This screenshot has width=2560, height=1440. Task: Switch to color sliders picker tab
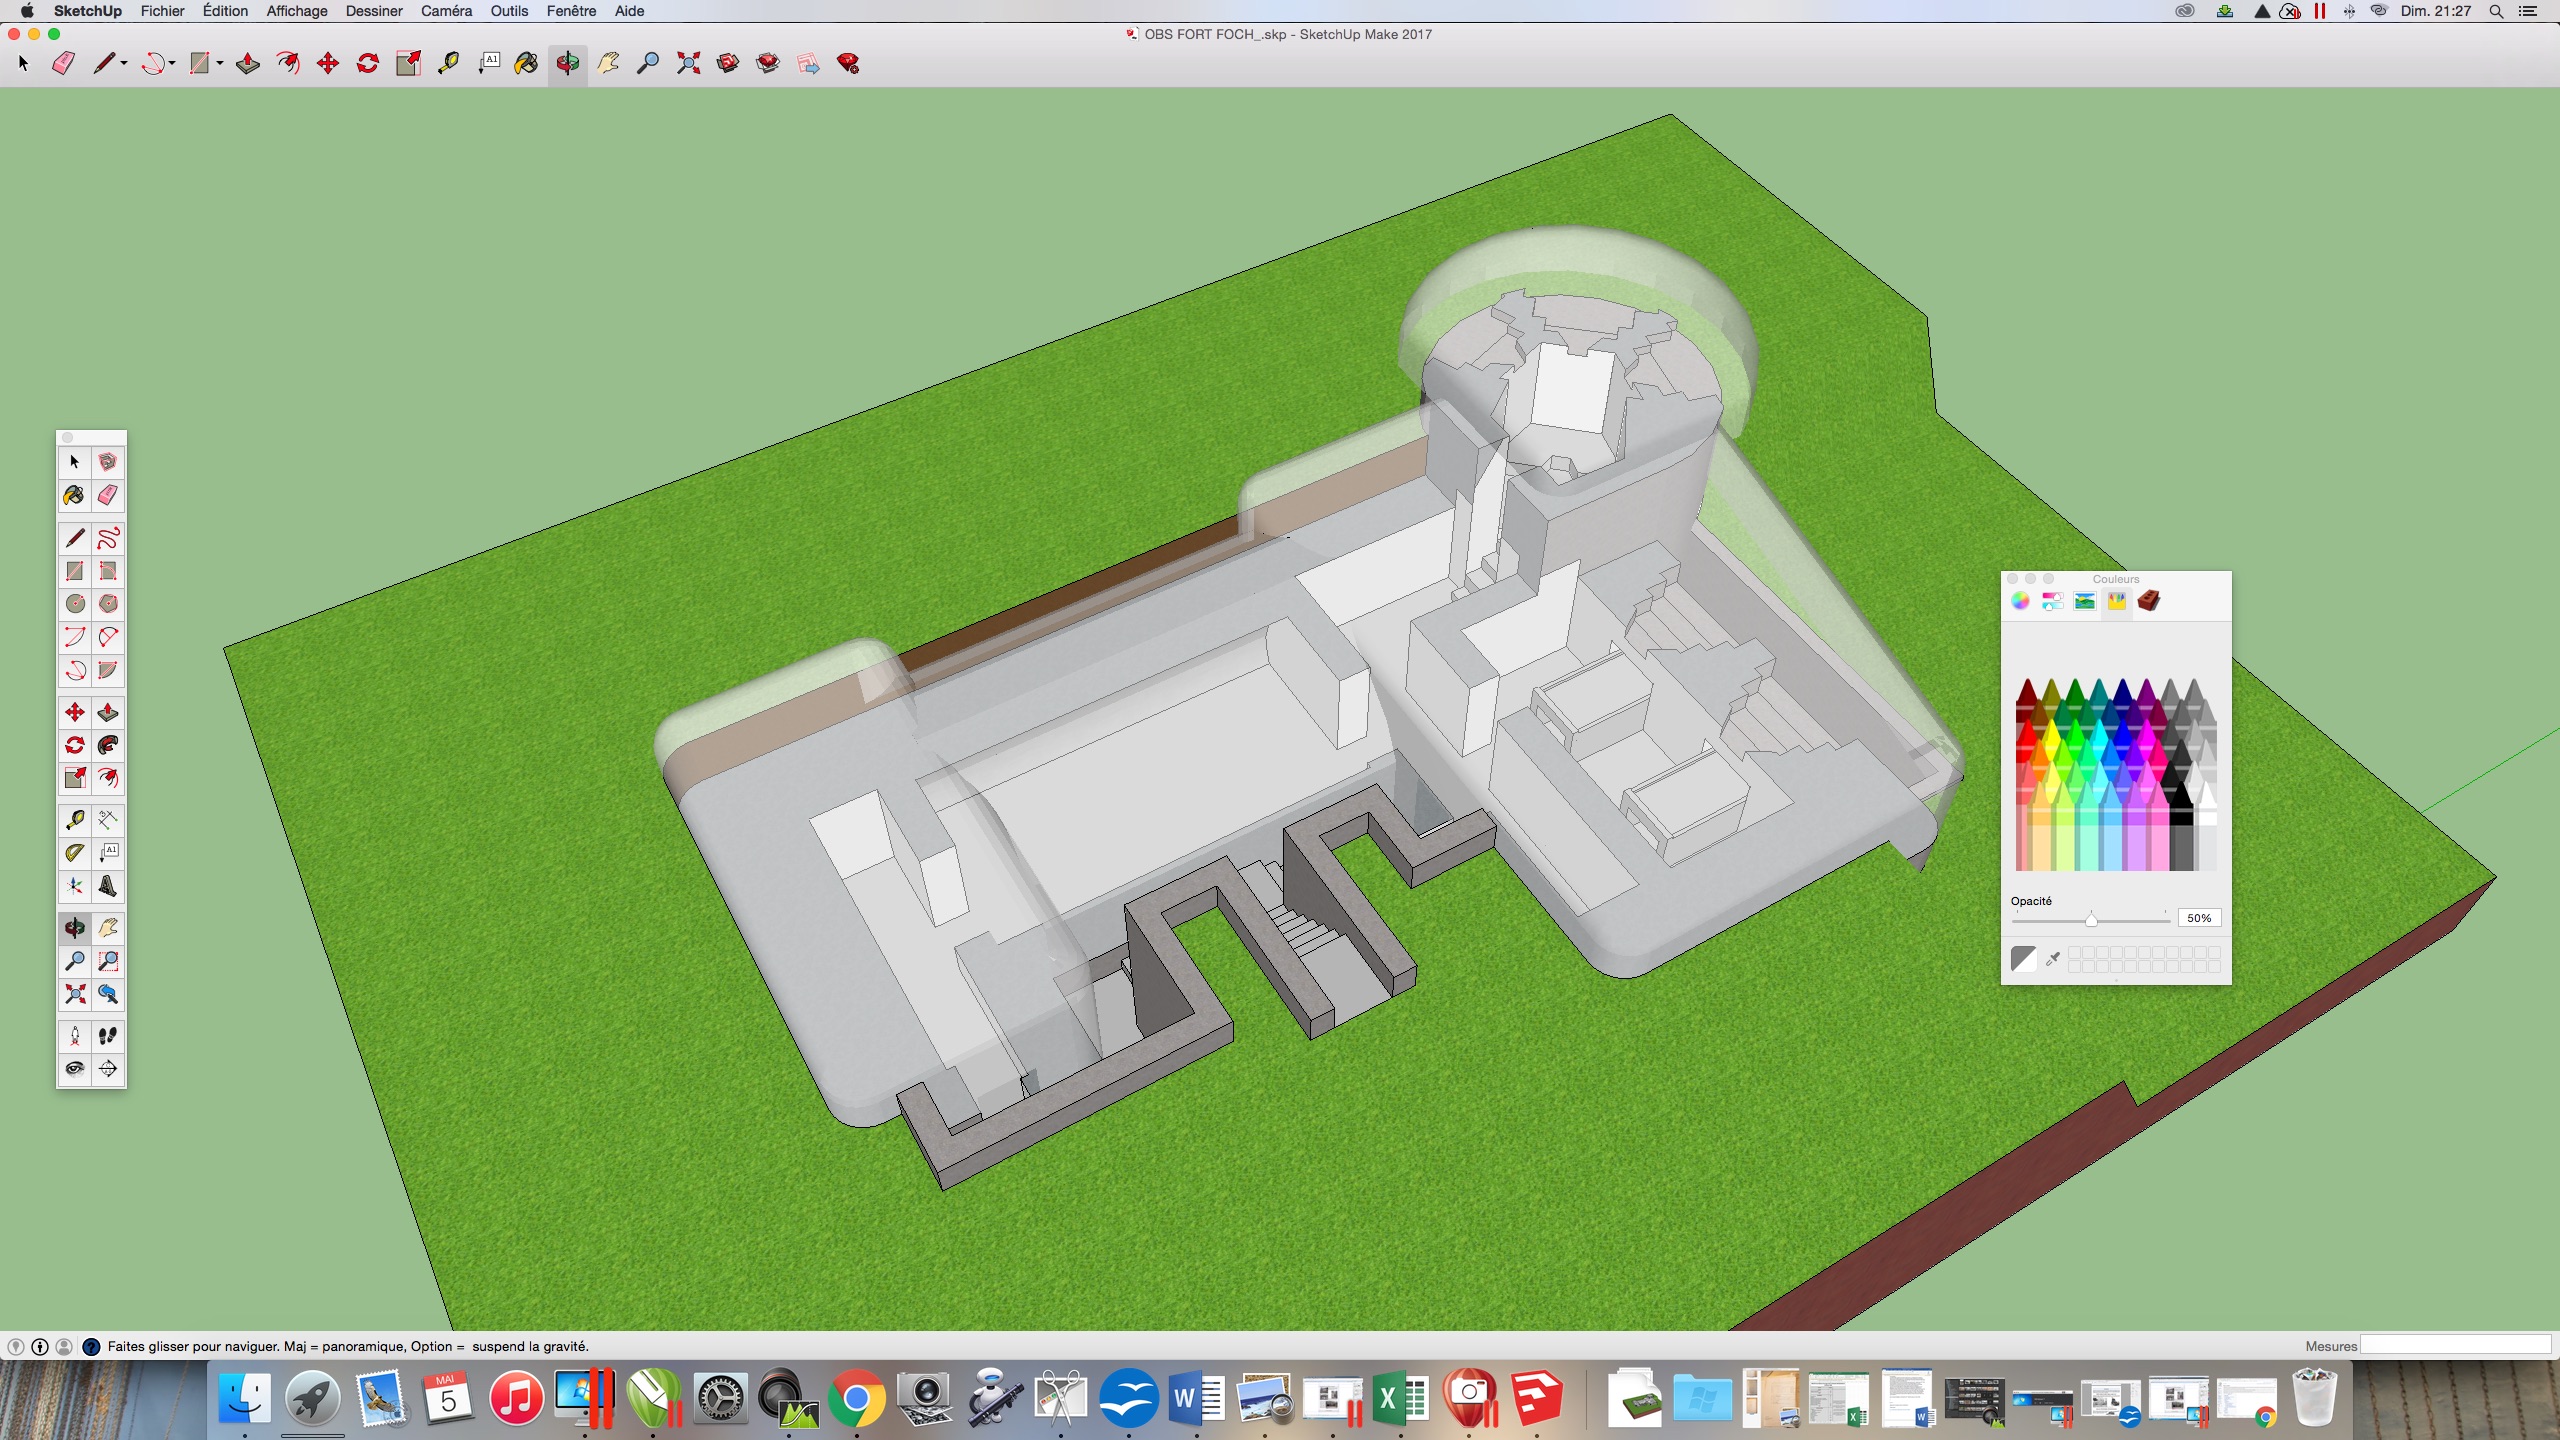2052,601
